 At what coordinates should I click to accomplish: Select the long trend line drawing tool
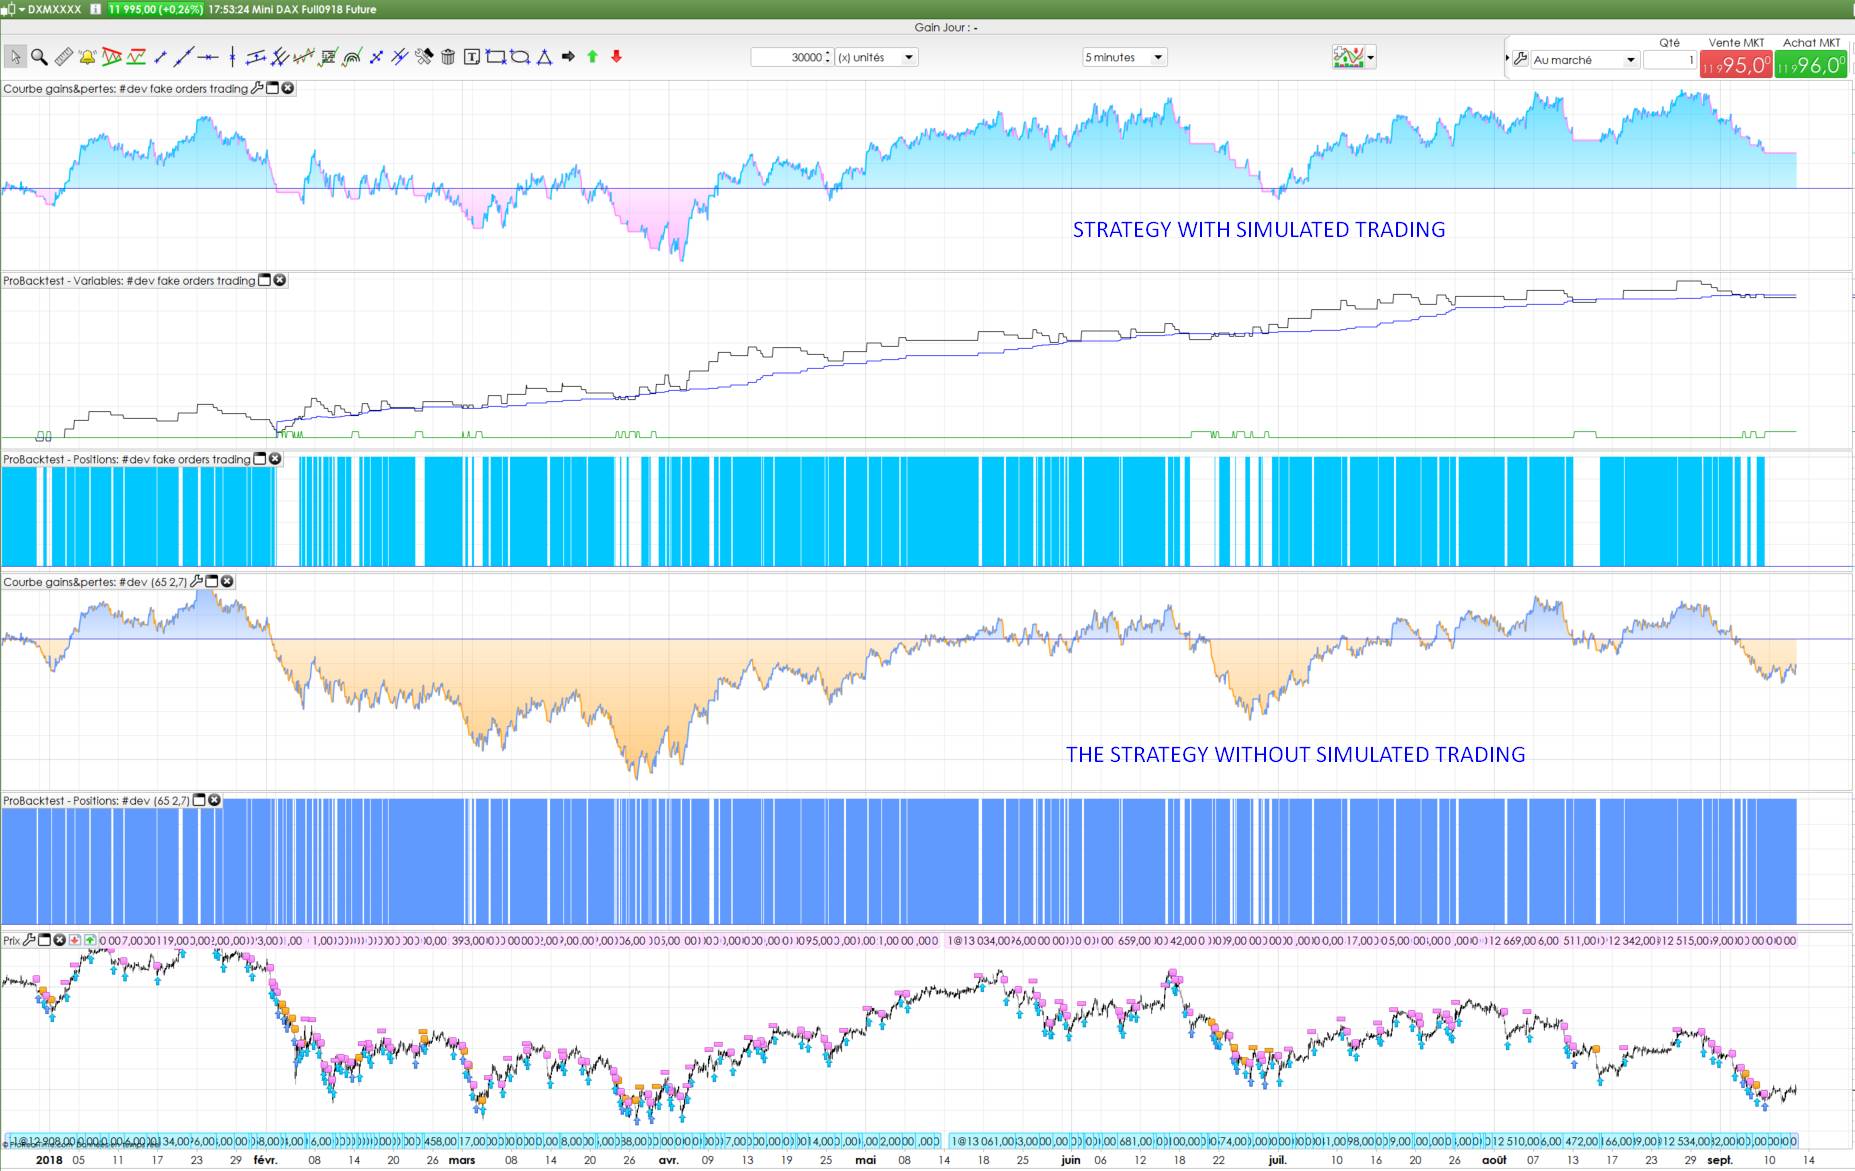point(184,57)
